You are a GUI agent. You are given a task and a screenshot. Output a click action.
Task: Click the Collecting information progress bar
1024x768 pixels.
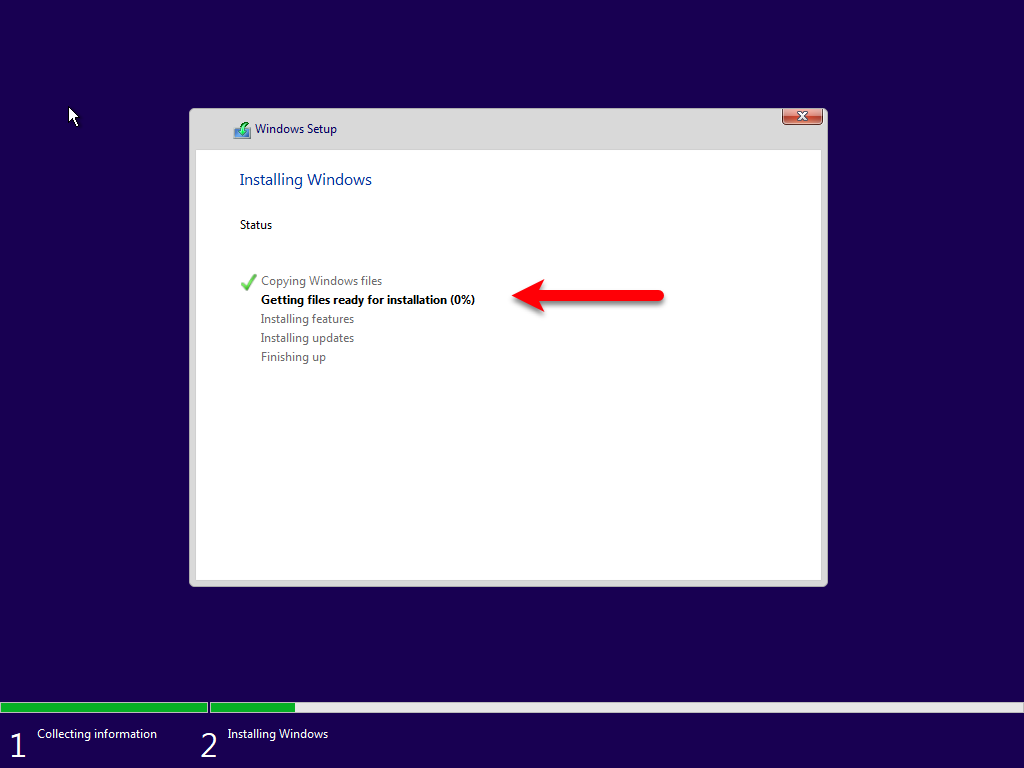[x=104, y=707]
